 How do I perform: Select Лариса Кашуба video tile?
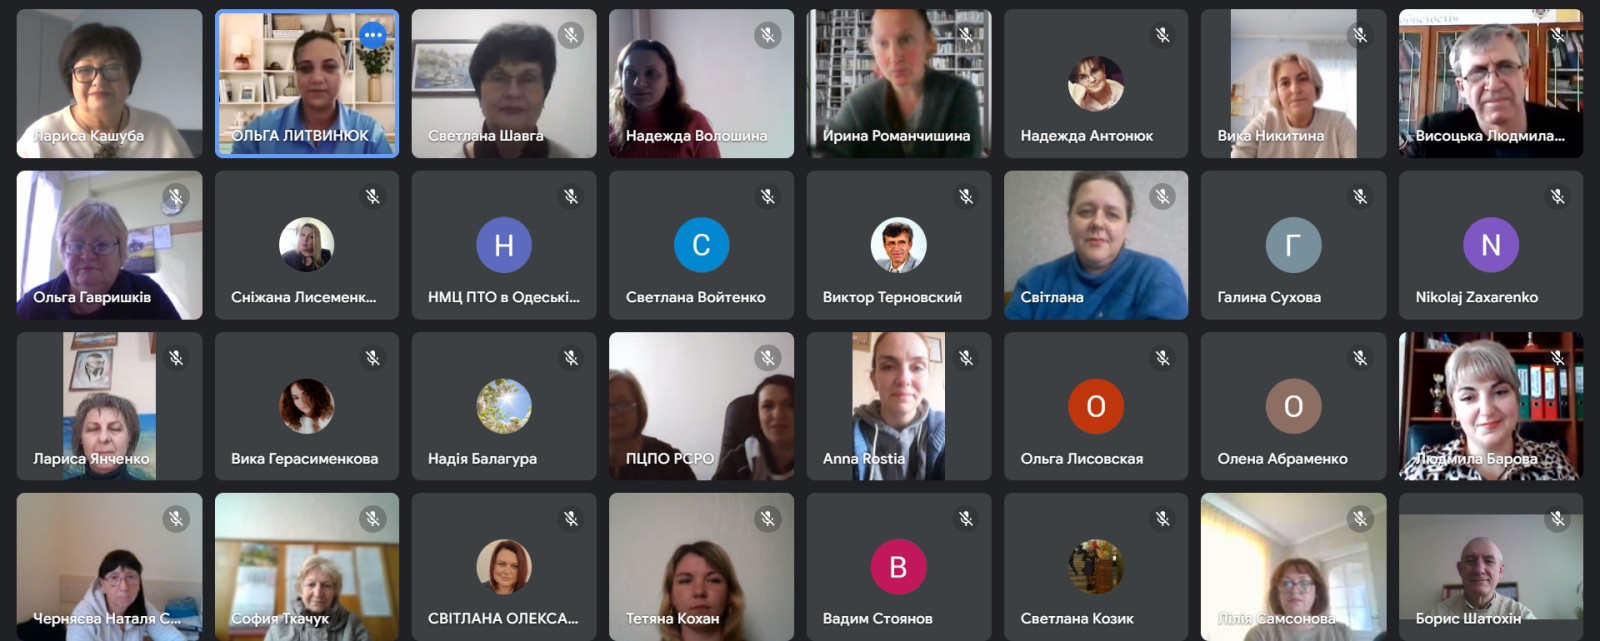[109, 84]
